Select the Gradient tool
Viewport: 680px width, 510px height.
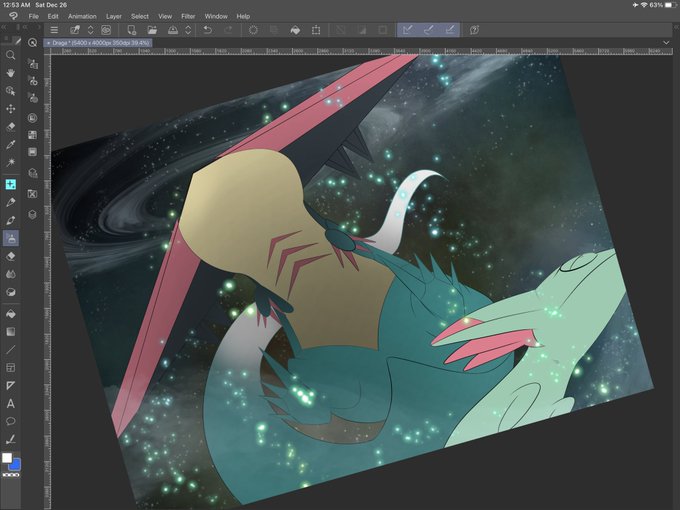[x=10, y=332]
